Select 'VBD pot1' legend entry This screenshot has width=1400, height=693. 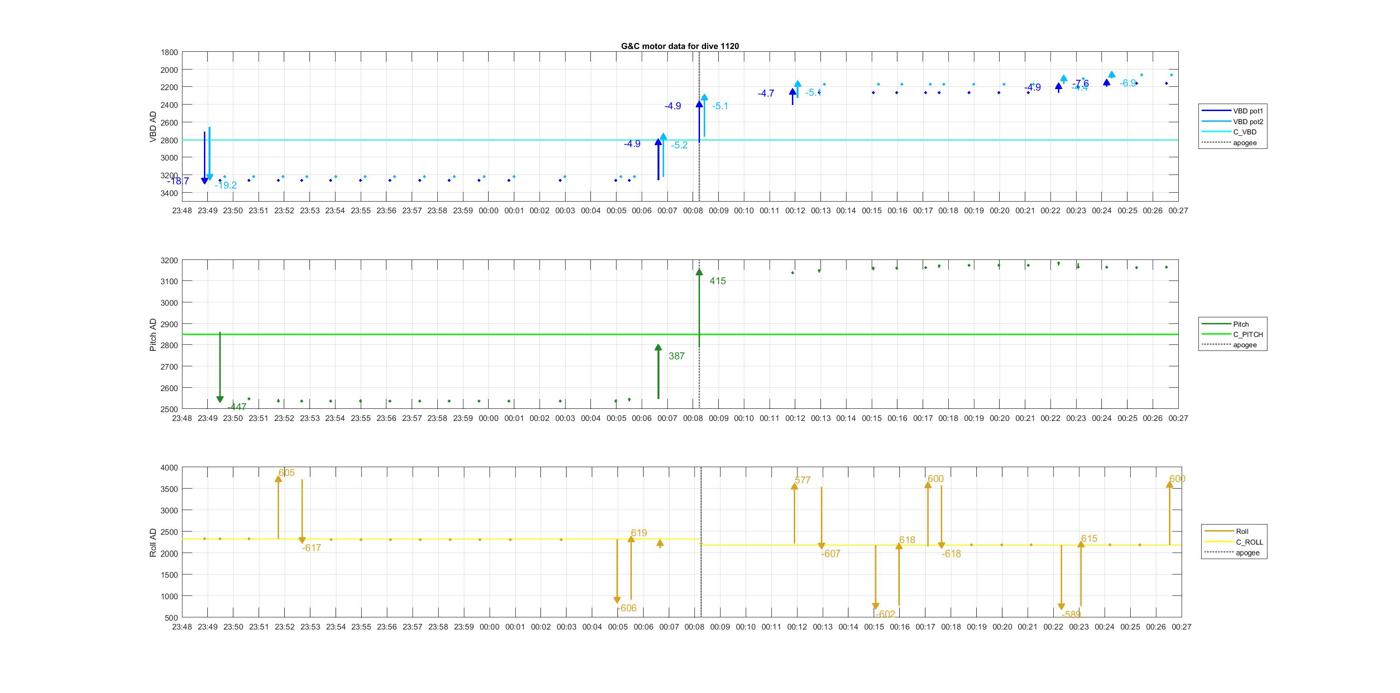[x=1234, y=111]
